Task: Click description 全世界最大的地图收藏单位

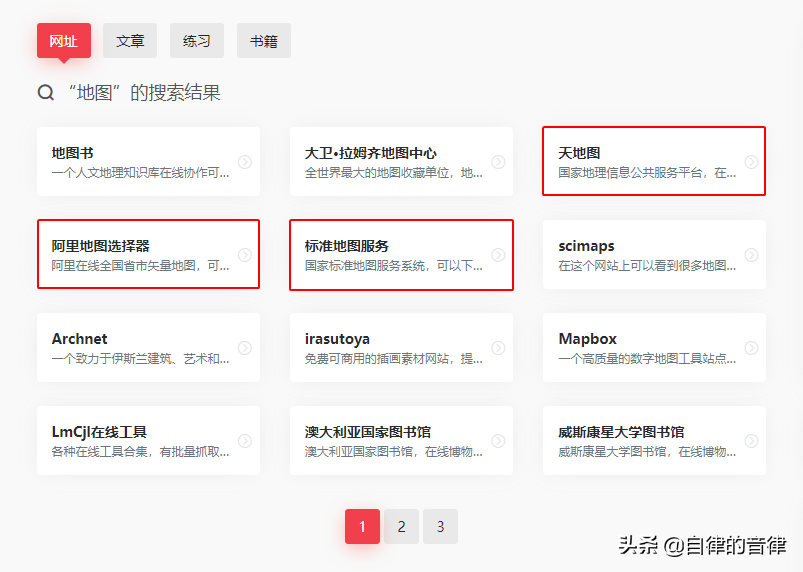Action: click(x=393, y=173)
